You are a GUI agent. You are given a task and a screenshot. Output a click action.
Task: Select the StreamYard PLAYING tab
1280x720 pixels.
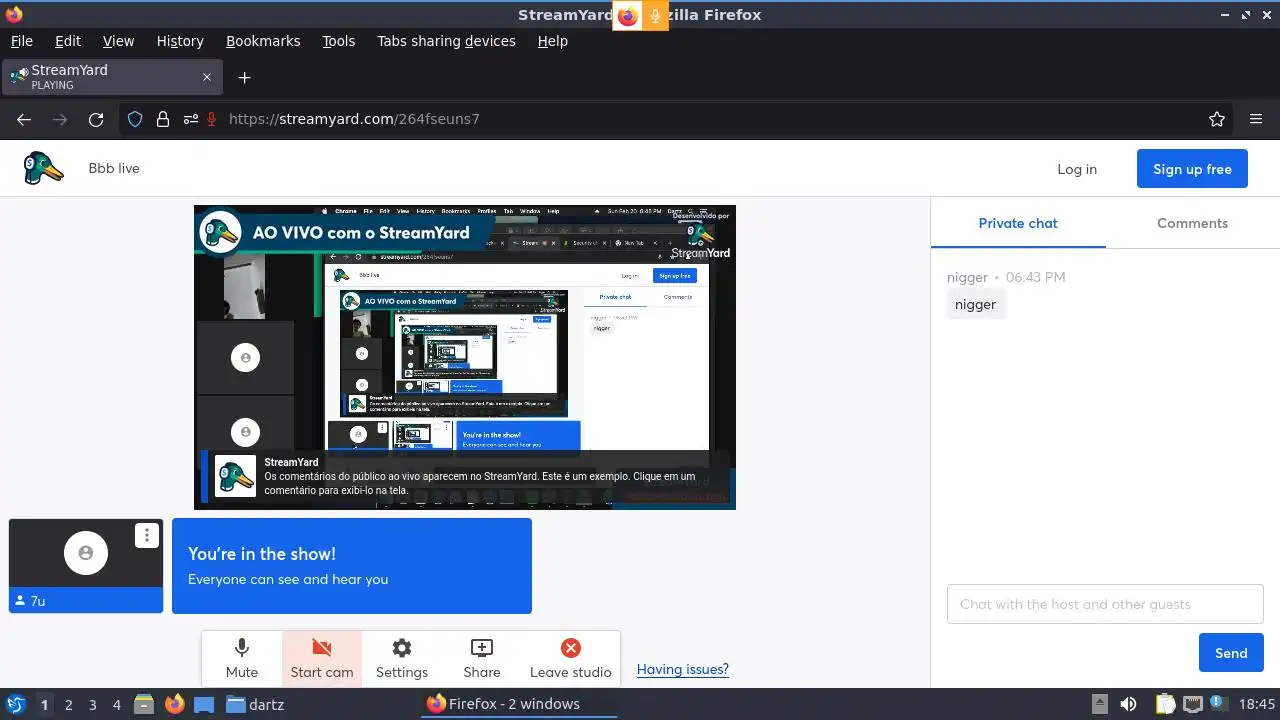[111, 77]
